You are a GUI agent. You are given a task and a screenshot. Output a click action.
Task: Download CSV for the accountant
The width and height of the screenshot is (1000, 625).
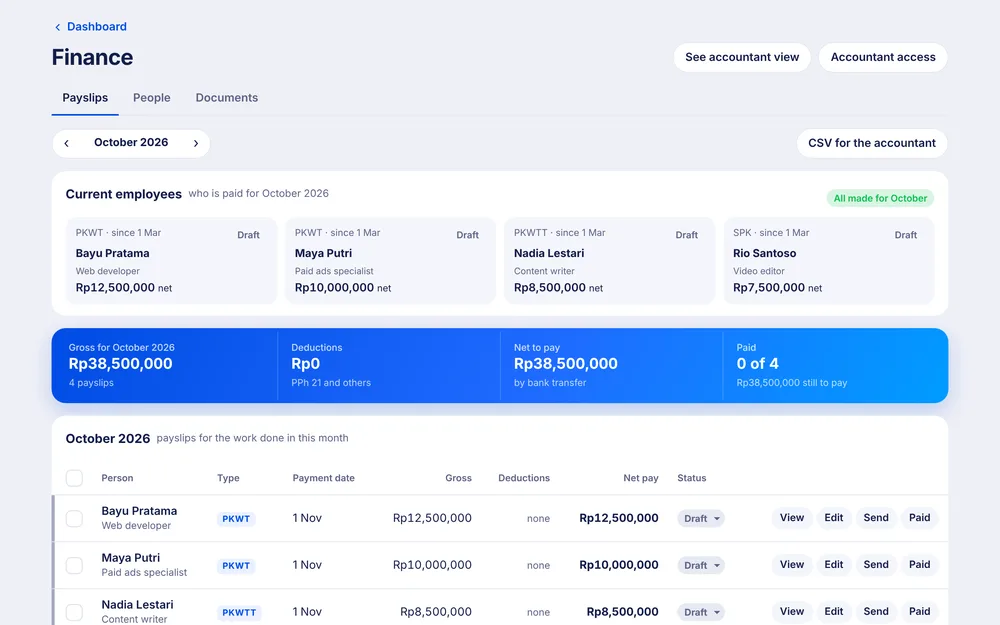click(872, 143)
